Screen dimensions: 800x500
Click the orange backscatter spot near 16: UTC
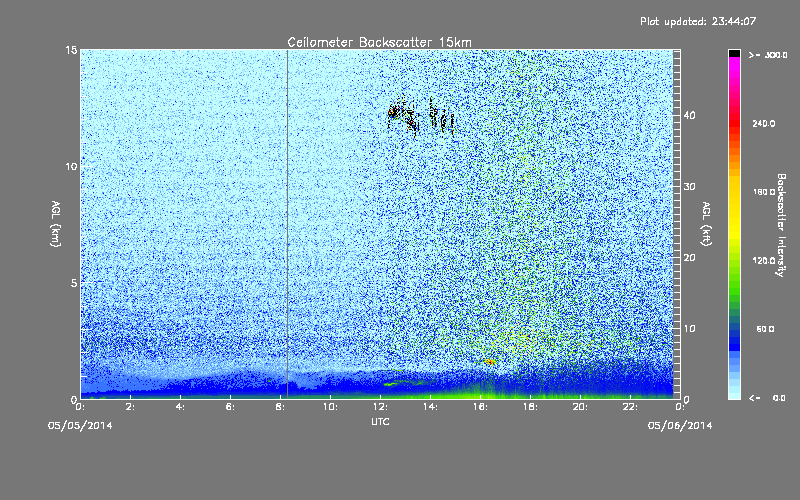489,362
